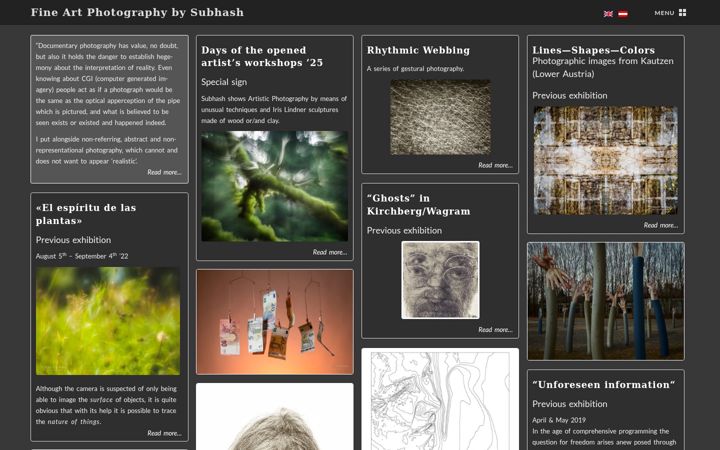Open Read more in Documentary photography statement card
The height and width of the screenshot is (450, 720).
164,172
